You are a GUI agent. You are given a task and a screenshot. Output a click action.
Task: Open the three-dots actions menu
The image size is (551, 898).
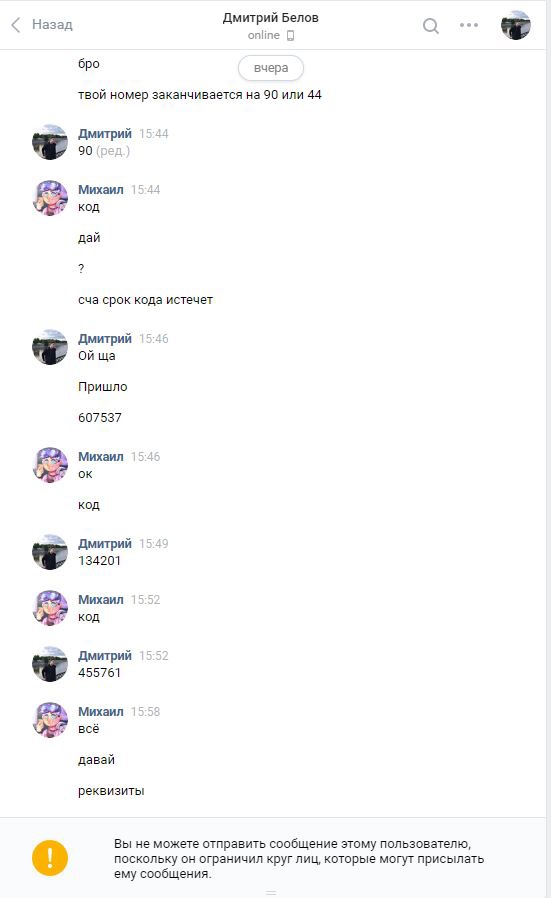(469, 25)
